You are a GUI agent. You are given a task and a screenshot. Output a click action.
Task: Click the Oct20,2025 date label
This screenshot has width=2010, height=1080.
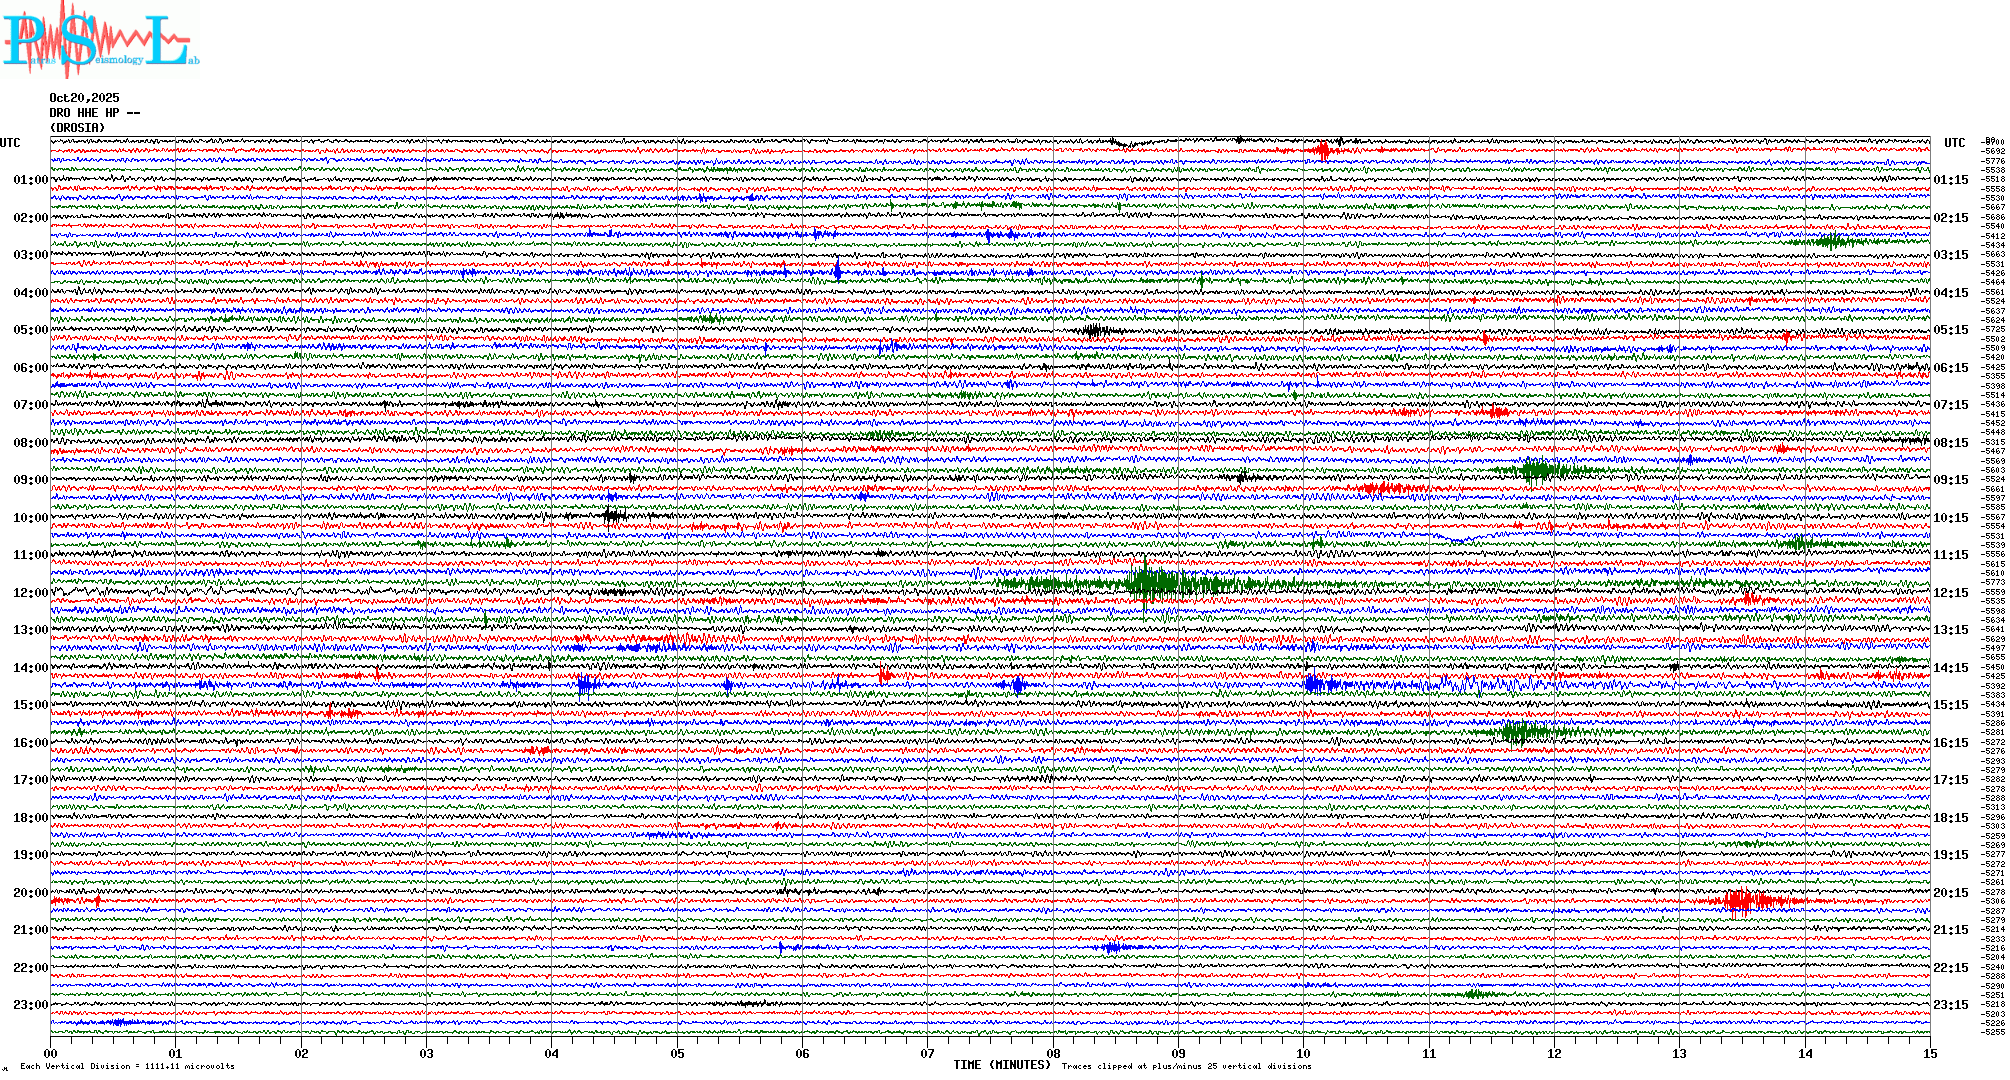pos(84,98)
